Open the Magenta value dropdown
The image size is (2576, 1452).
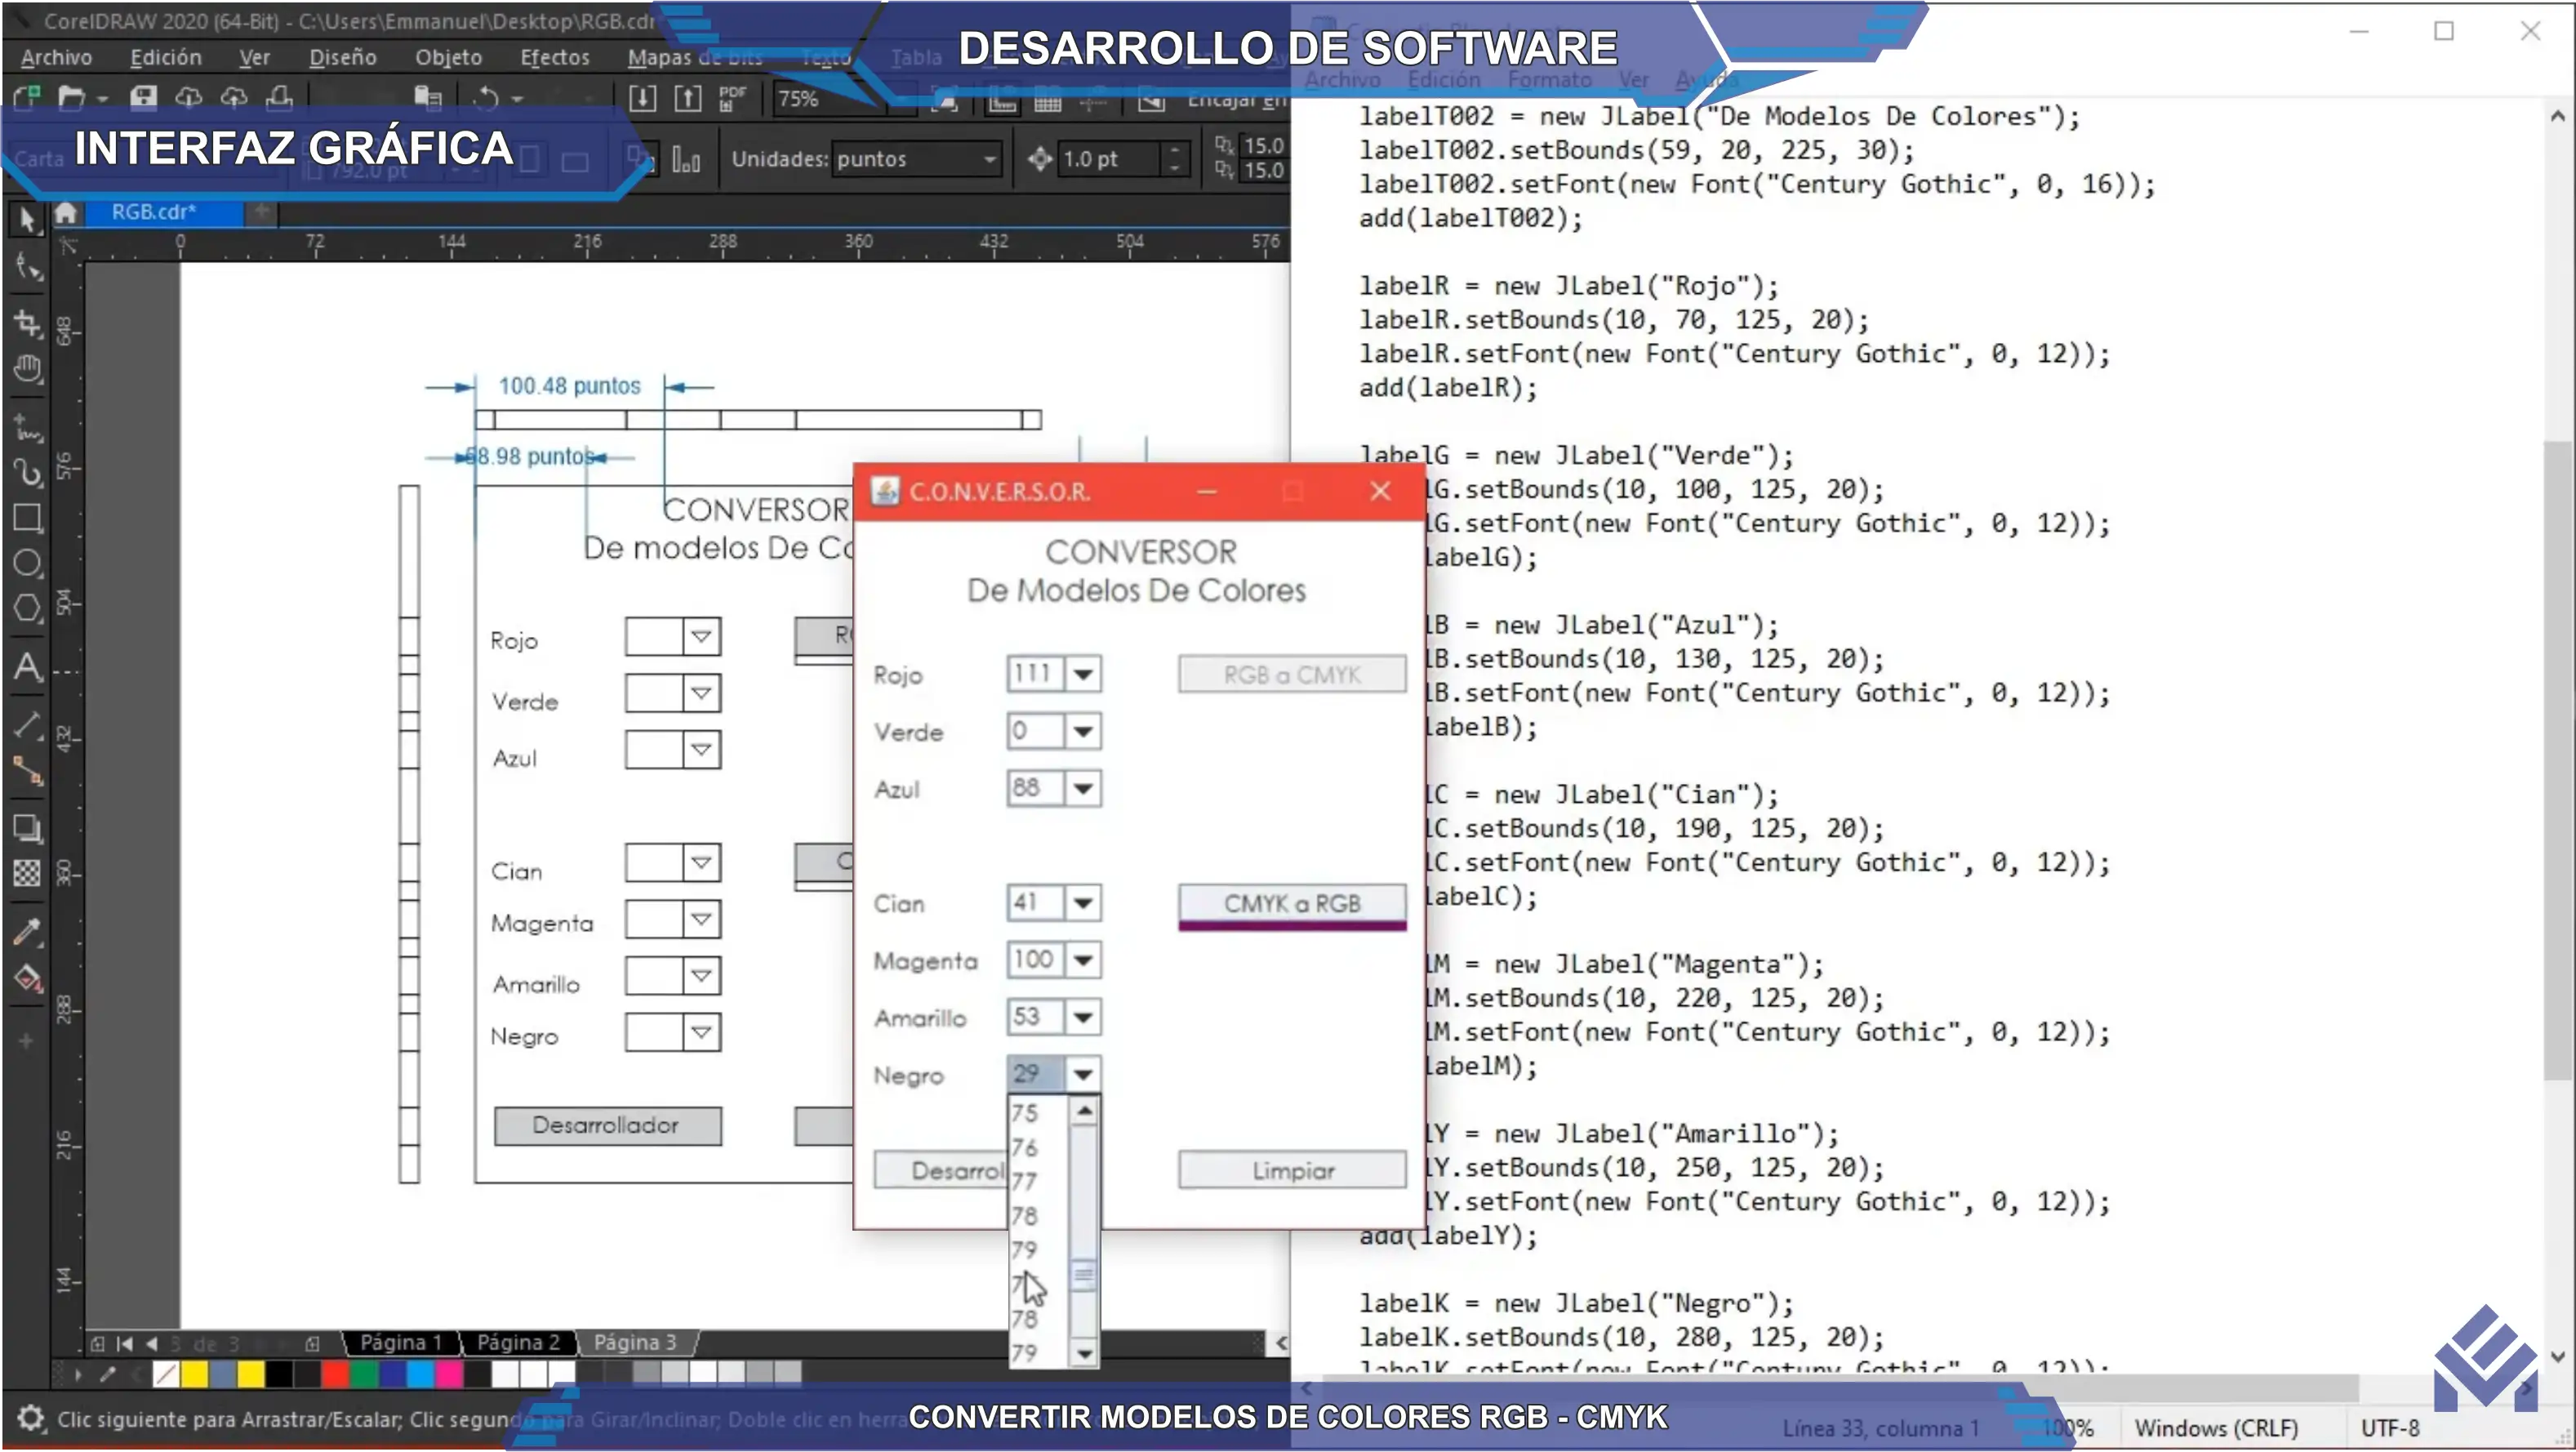[x=1083, y=960]
